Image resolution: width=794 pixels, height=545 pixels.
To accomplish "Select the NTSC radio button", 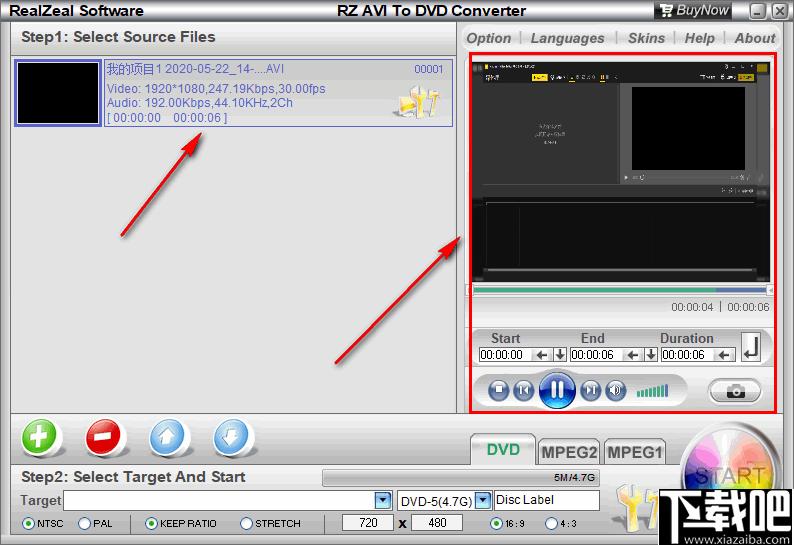I will click(29, 523).
